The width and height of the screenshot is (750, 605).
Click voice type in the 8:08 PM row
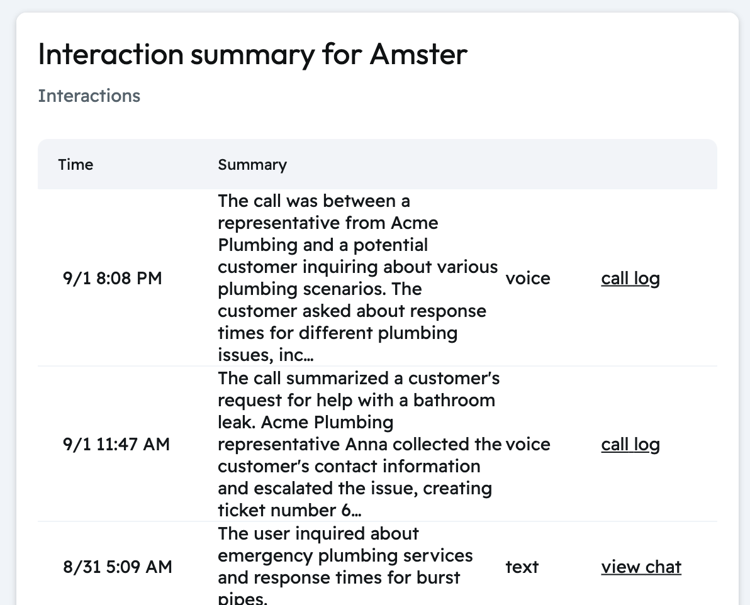(528, 278)
